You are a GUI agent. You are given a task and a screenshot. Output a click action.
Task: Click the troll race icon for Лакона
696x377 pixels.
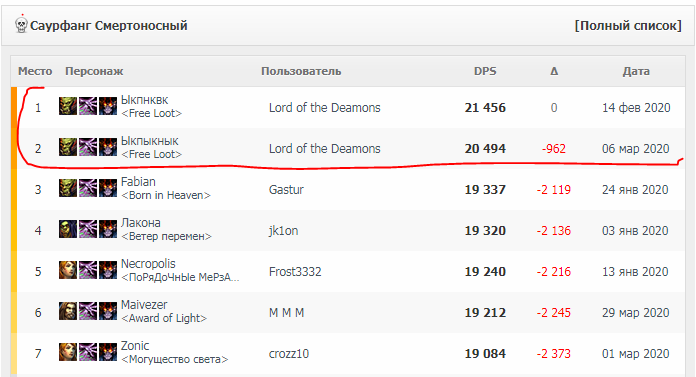pos(68,230)
